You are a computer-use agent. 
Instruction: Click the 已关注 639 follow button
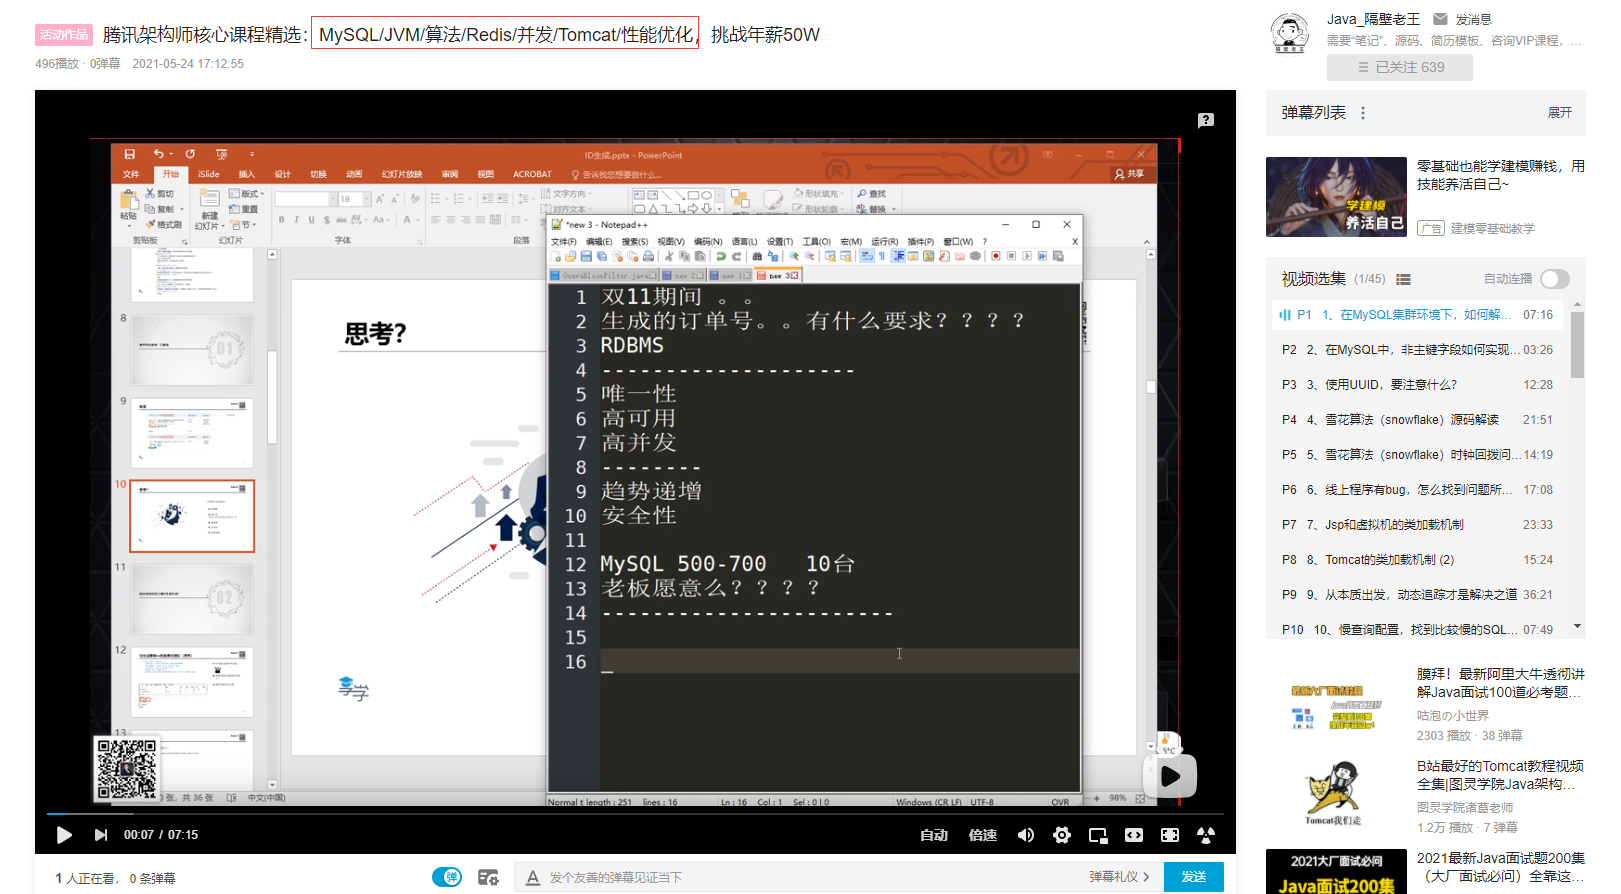coord(1400,67)
